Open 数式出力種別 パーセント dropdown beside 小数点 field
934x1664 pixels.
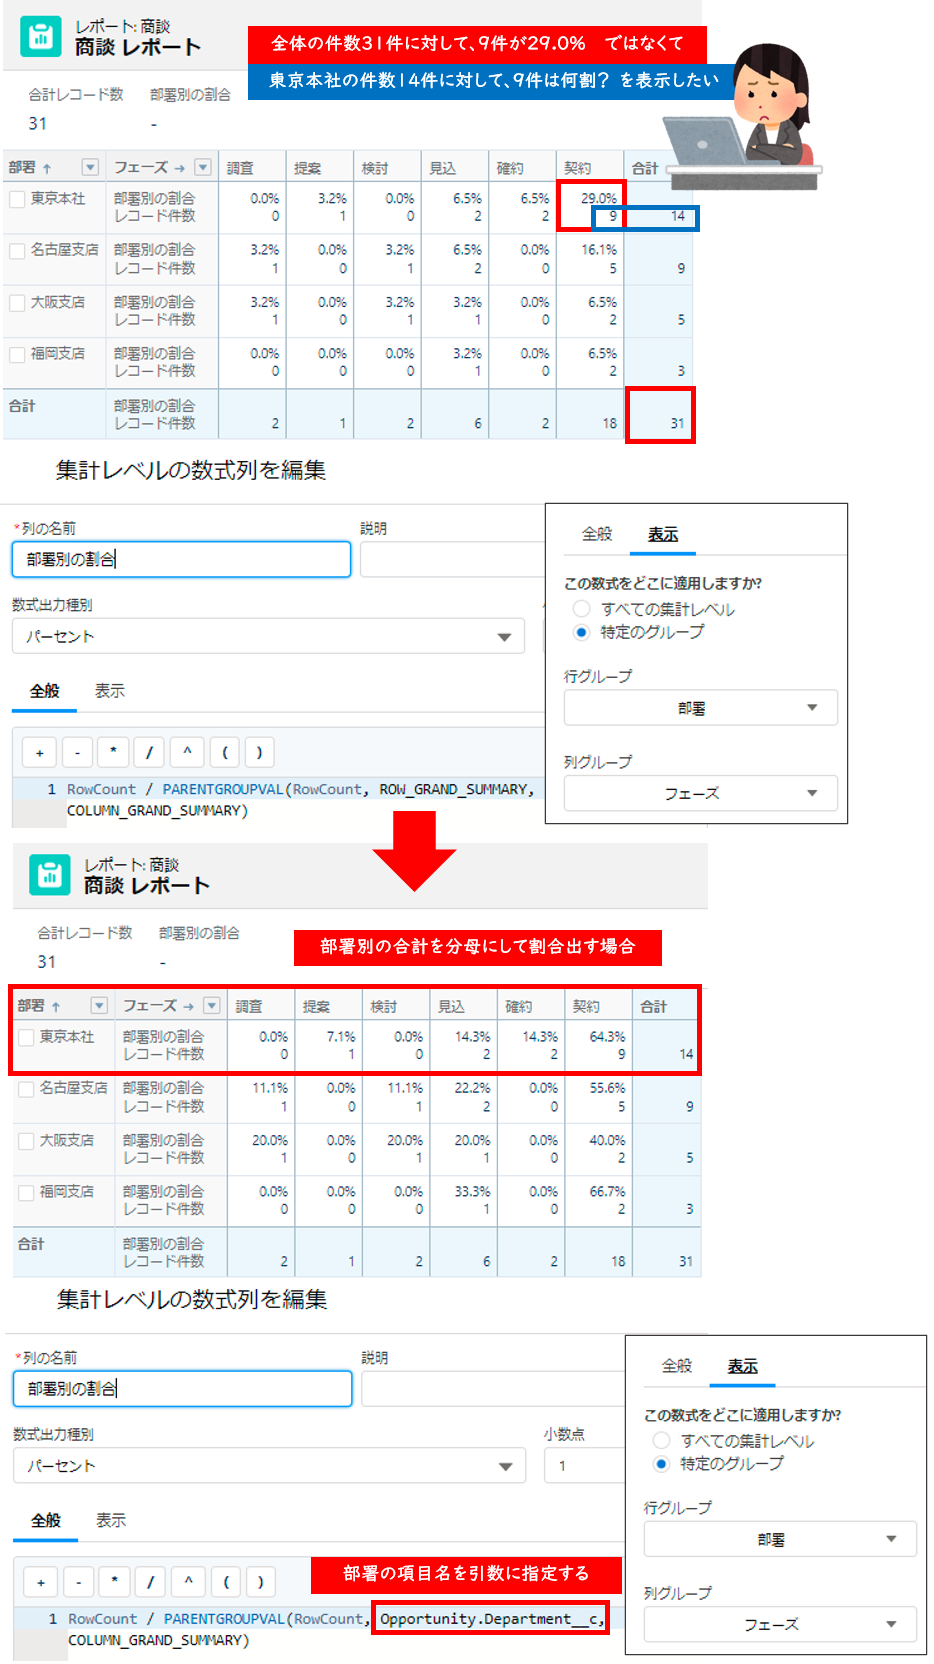click(269, 1466)
